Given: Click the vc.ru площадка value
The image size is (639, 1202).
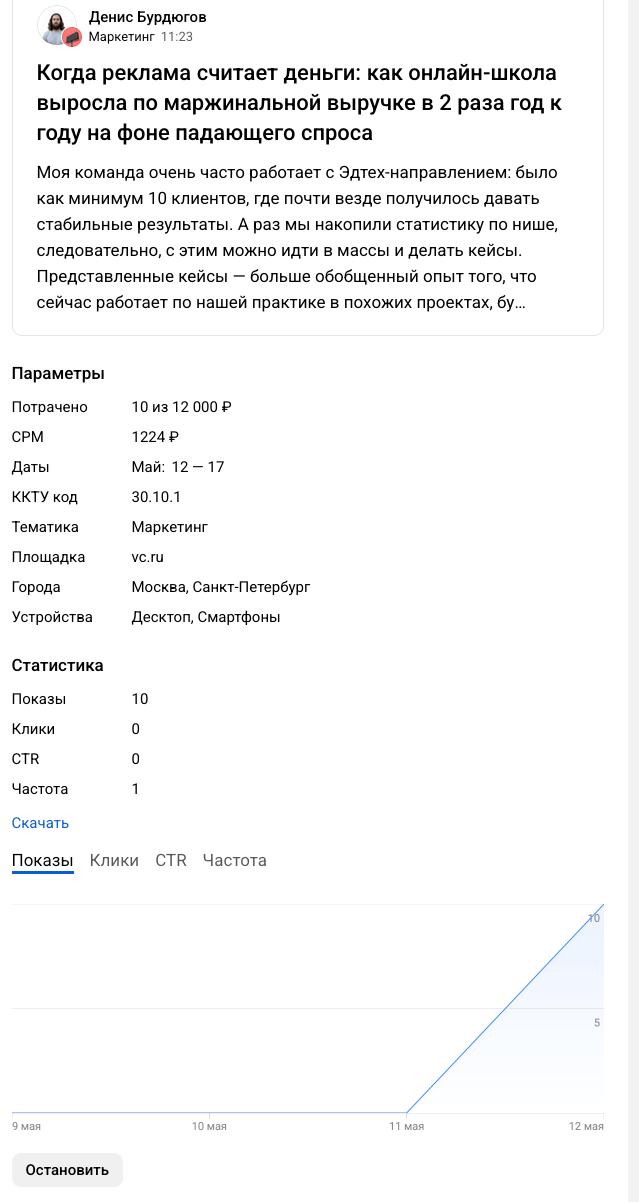Looking at the screenshot, I should click(x=147, y=557).
